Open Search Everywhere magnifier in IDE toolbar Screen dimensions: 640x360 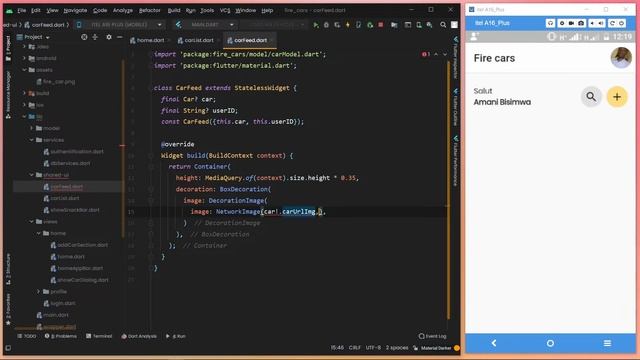(x=443, y=25)
